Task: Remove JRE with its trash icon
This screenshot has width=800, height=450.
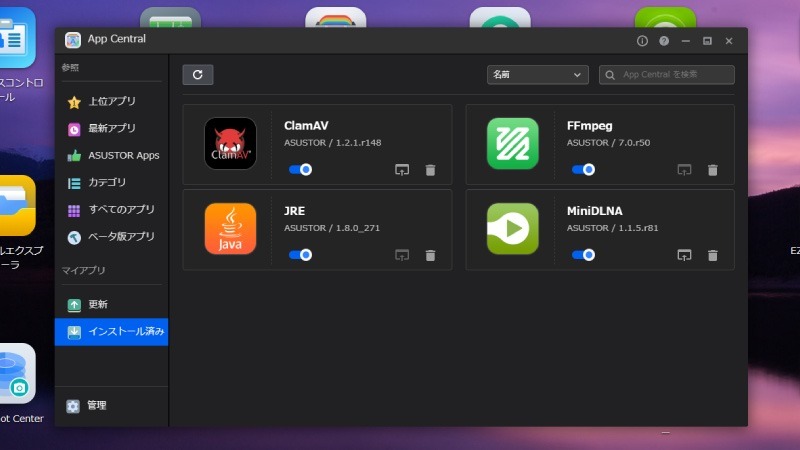Action: [430, 255]
